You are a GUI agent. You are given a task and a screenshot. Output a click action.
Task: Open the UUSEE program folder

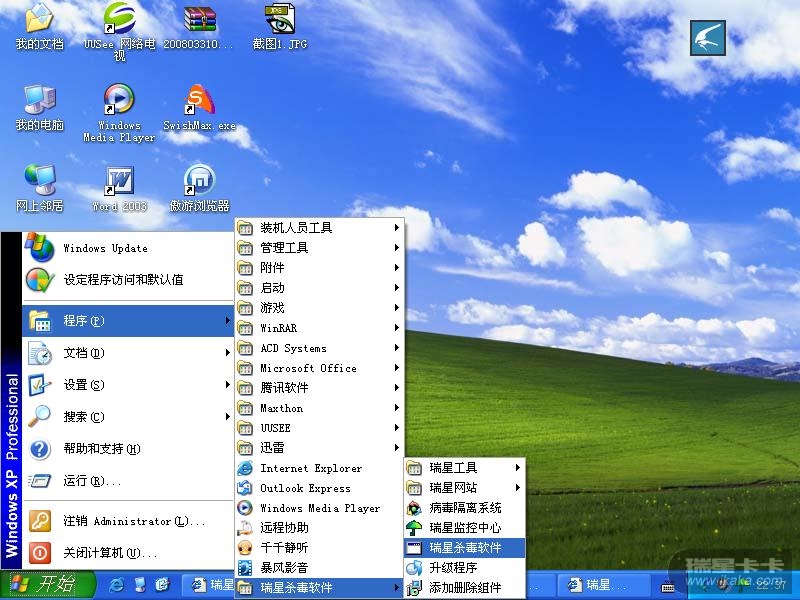pos(319,428)
